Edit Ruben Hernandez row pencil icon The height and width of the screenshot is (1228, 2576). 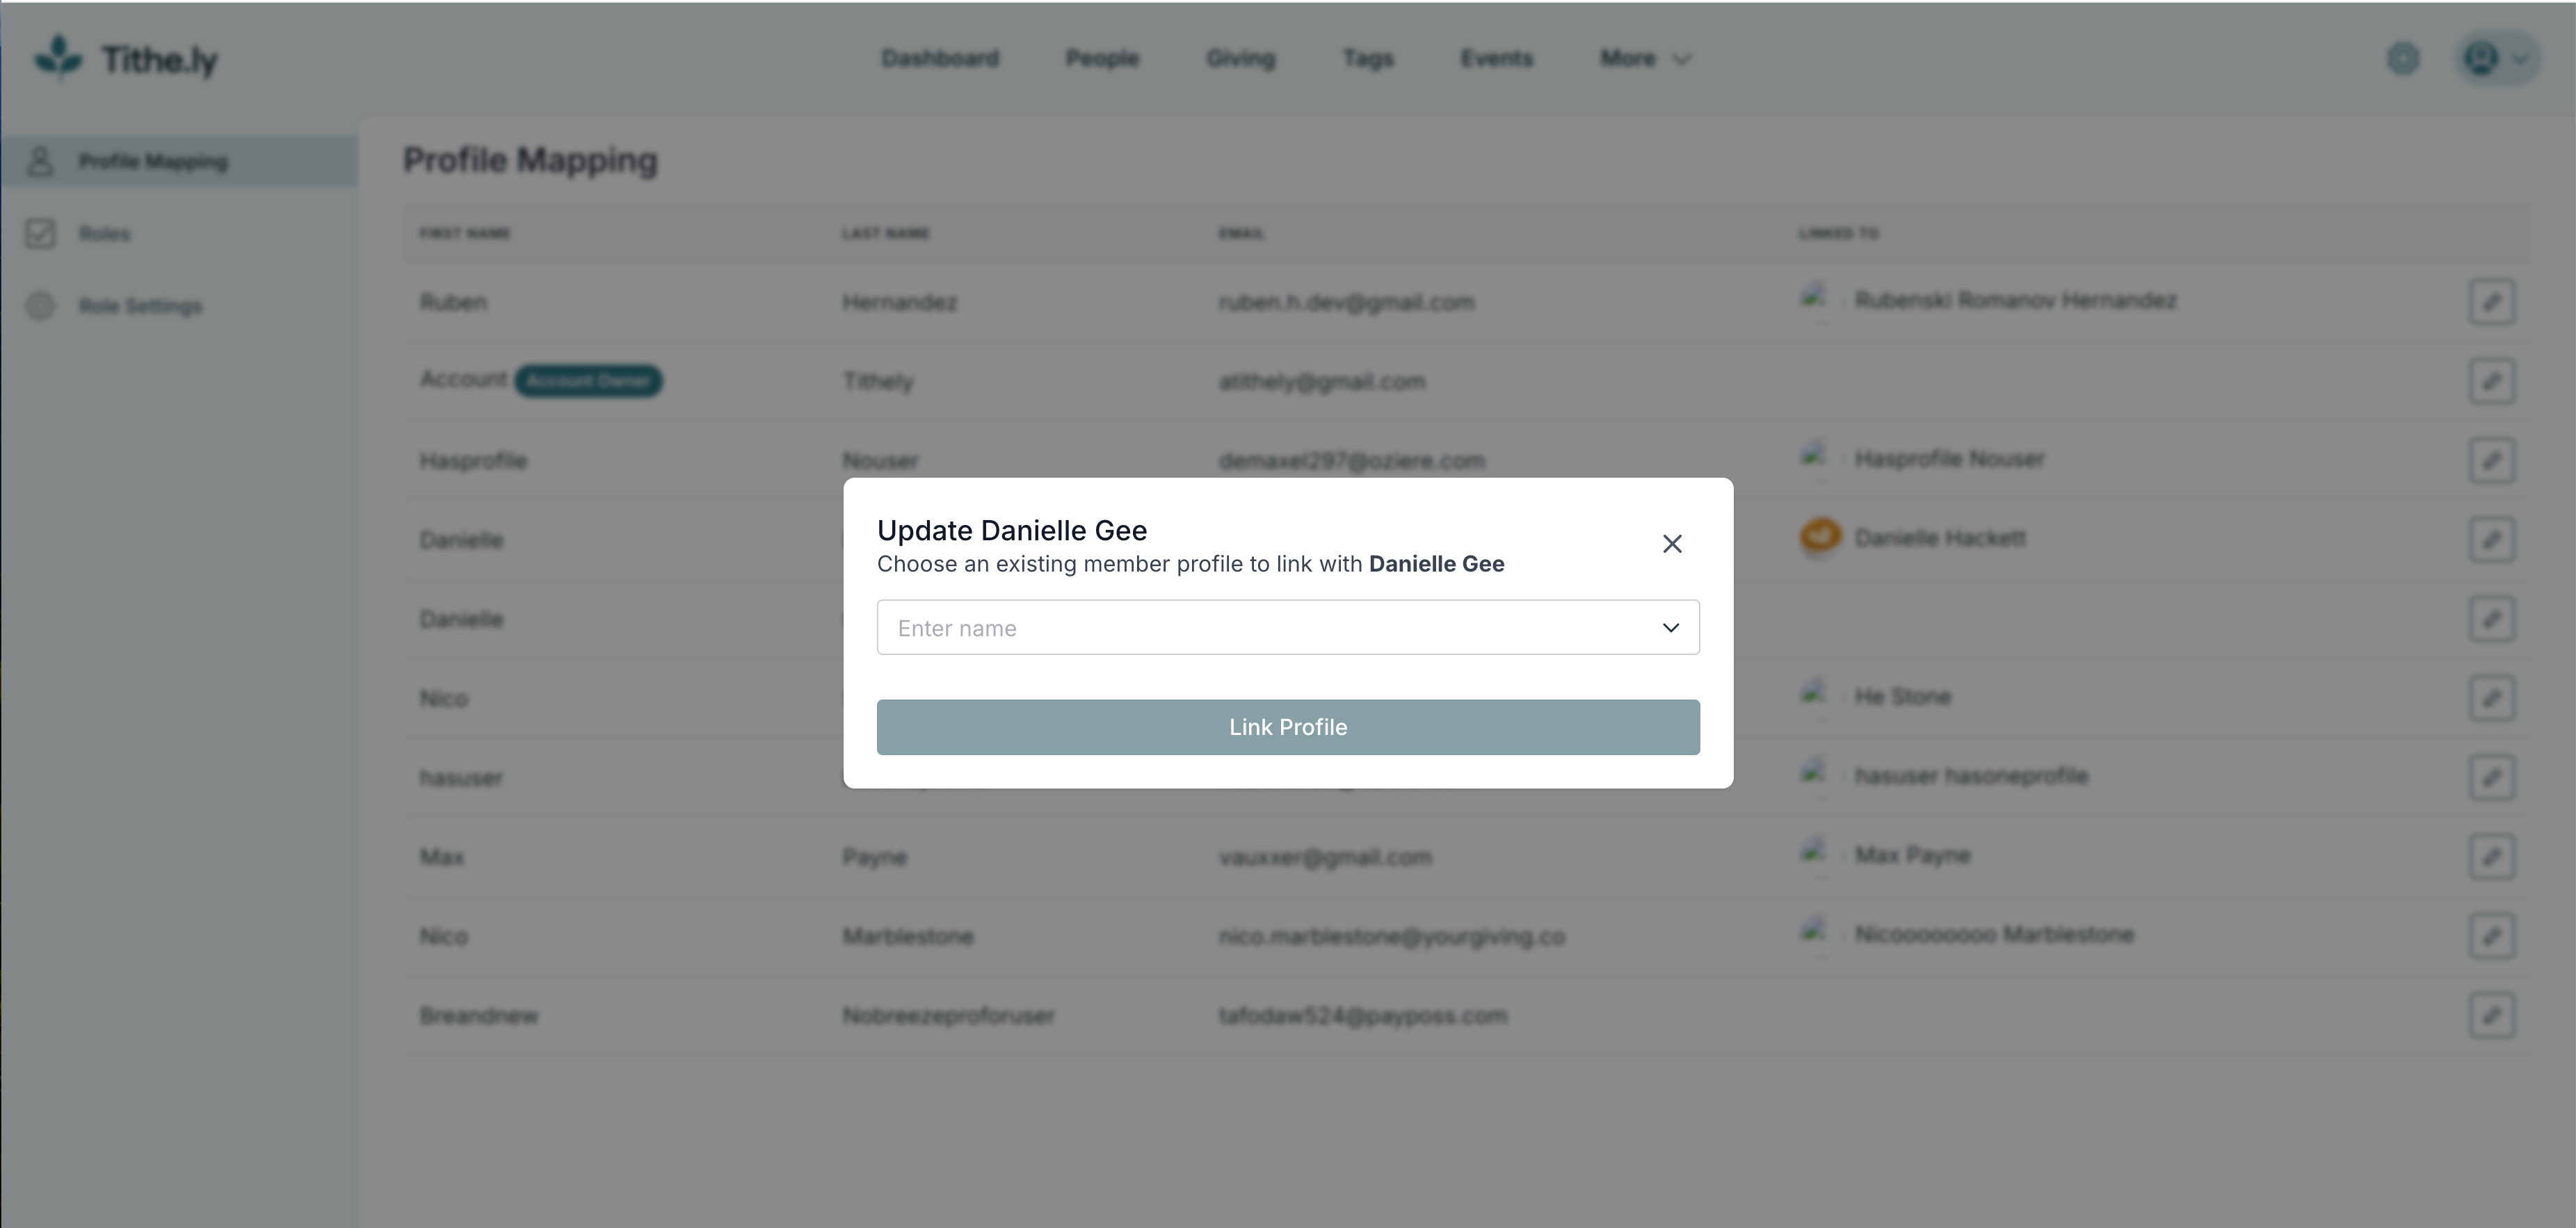pos(2491,301)
